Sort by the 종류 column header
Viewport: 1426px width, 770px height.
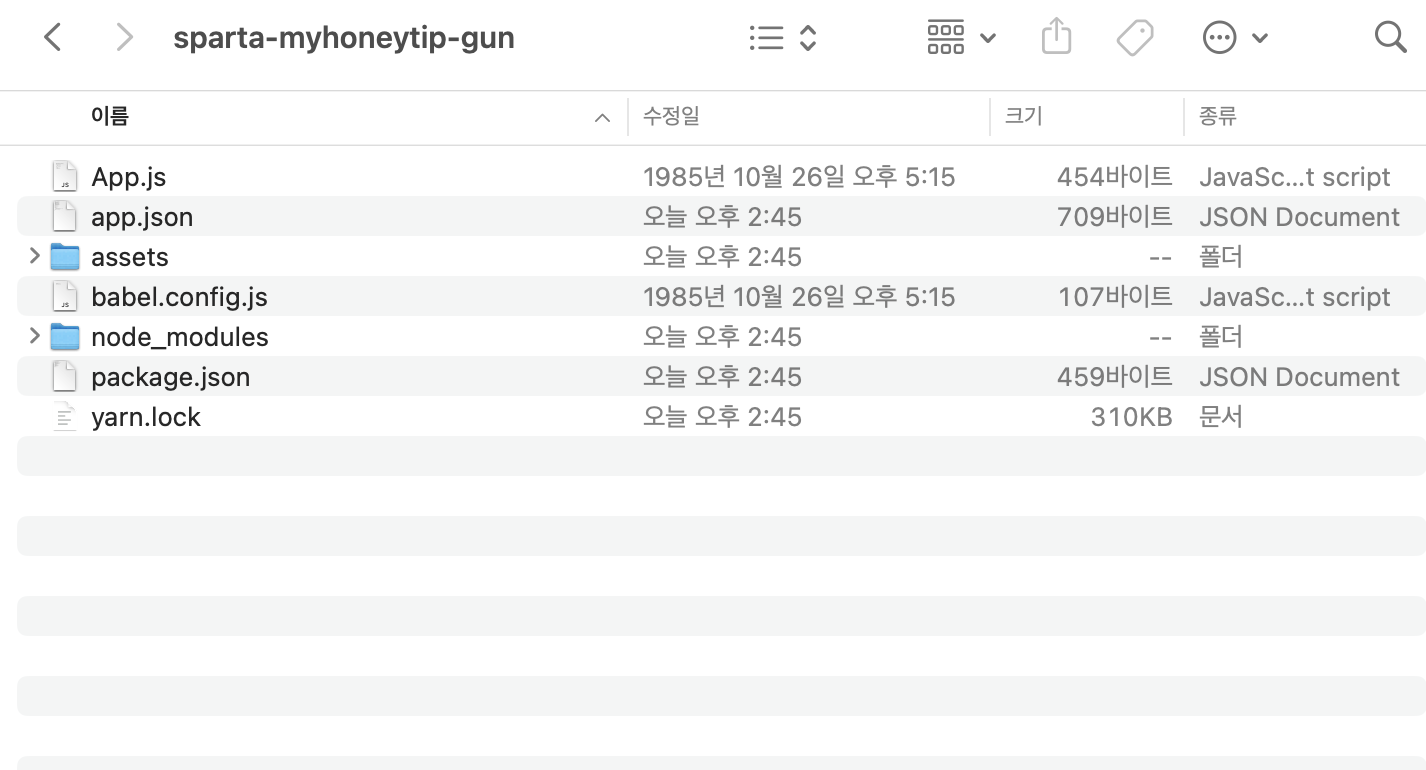coord(1218,116)
